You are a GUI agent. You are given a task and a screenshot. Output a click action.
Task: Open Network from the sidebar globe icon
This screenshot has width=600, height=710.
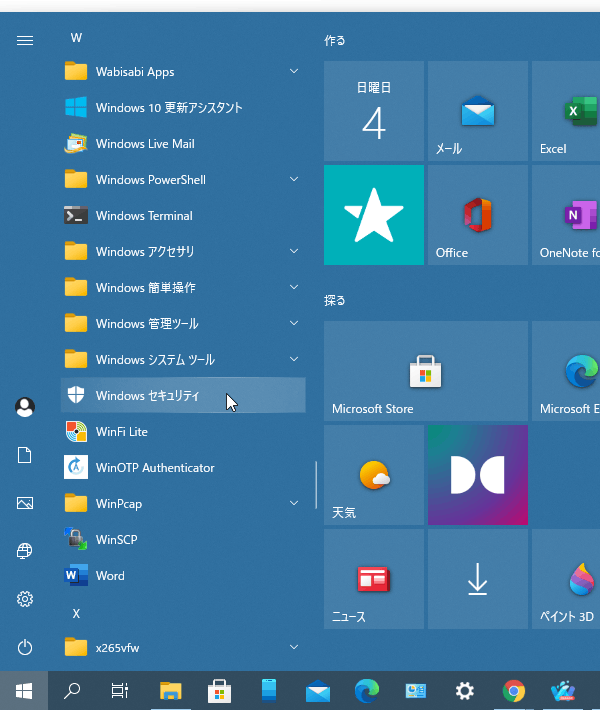click(x=25, y=551)
